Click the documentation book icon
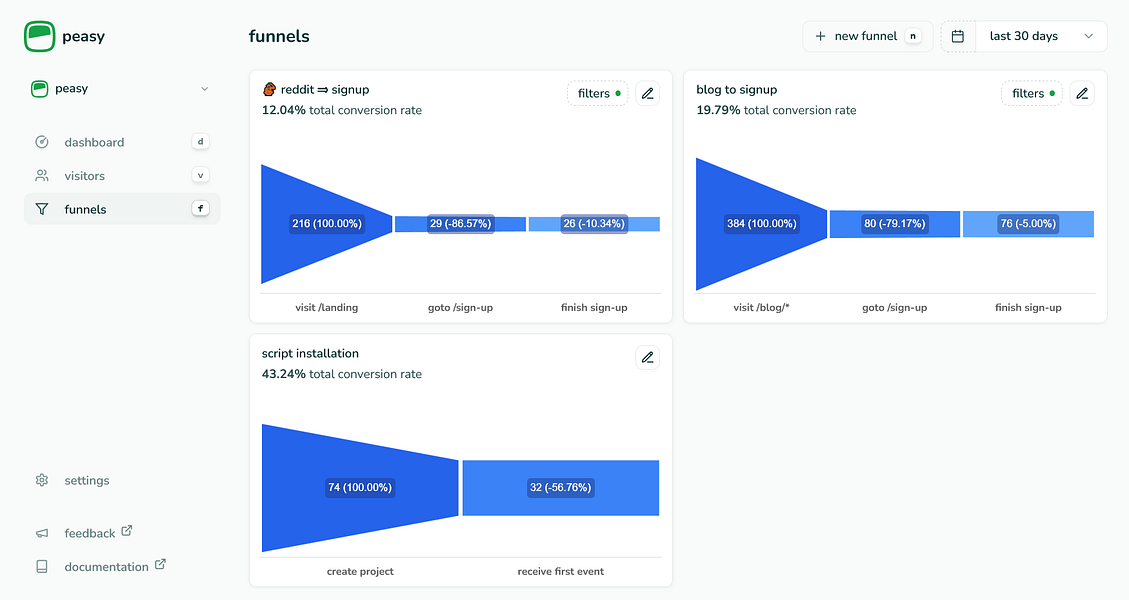 (42, 566)
